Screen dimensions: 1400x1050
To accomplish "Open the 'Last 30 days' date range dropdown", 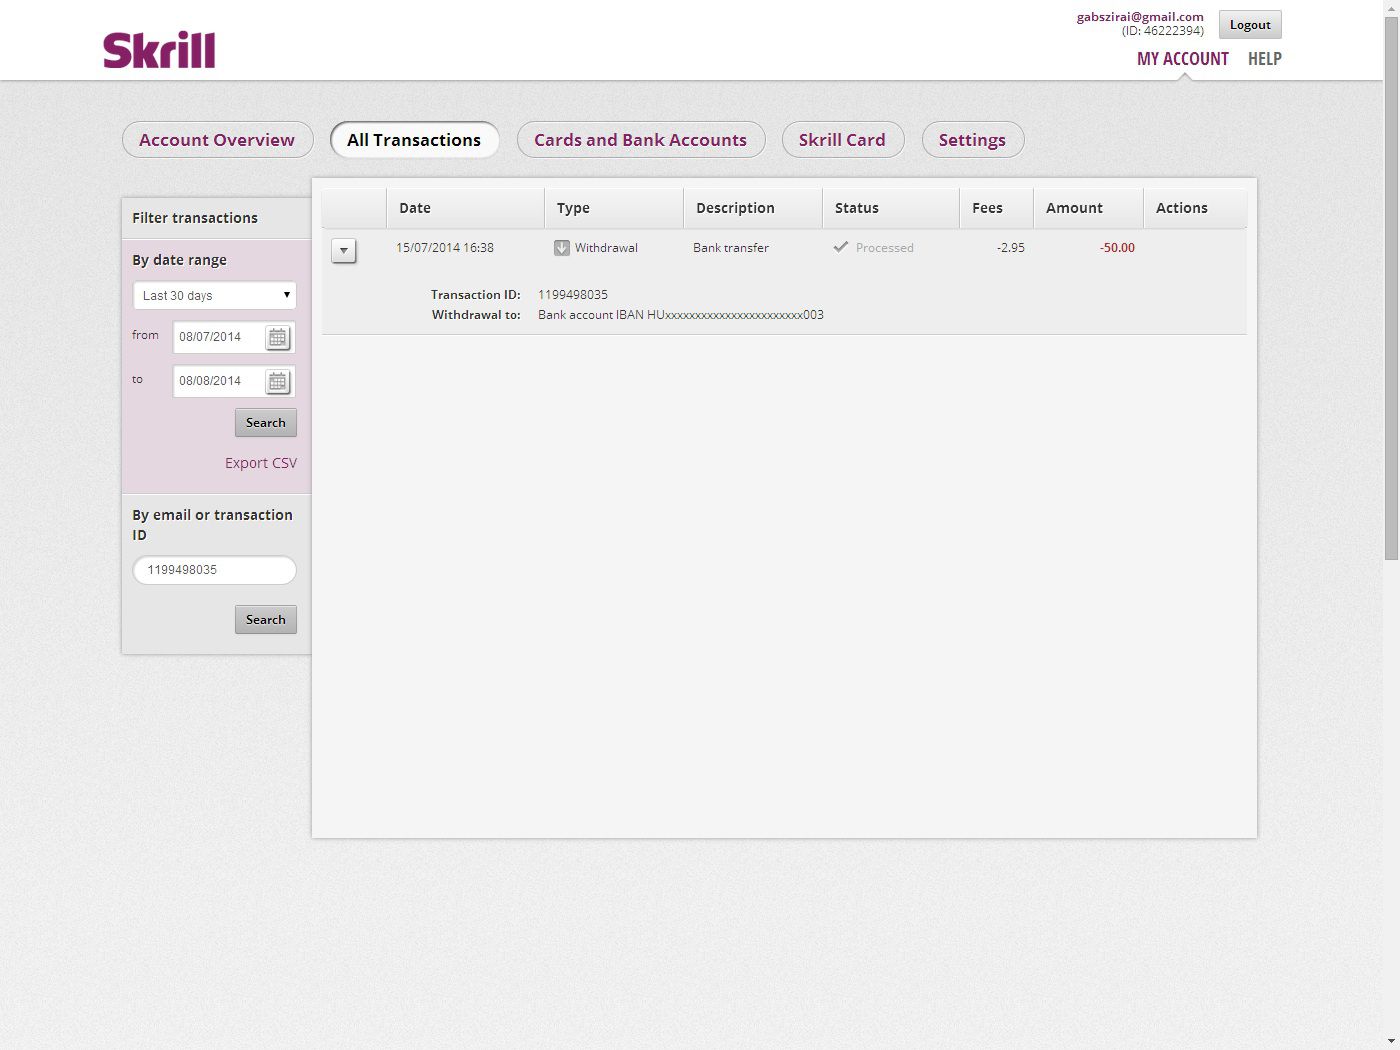I will click(215, 296).
